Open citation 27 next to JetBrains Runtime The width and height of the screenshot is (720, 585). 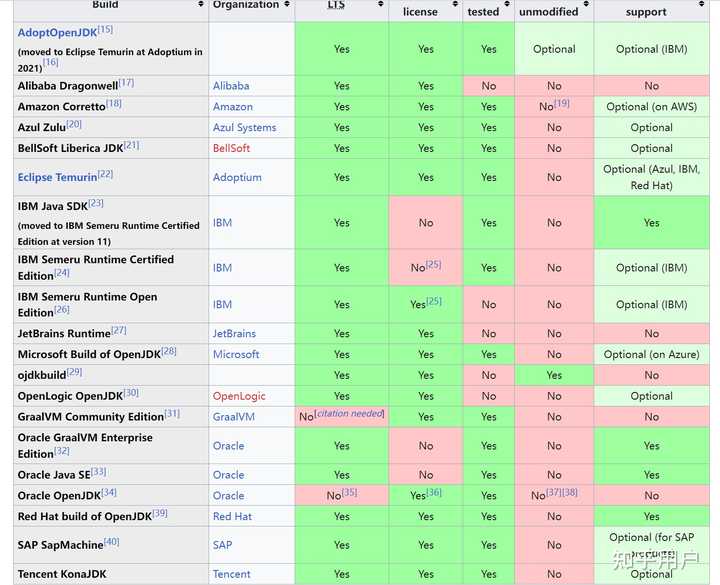[x=118, y=330]
